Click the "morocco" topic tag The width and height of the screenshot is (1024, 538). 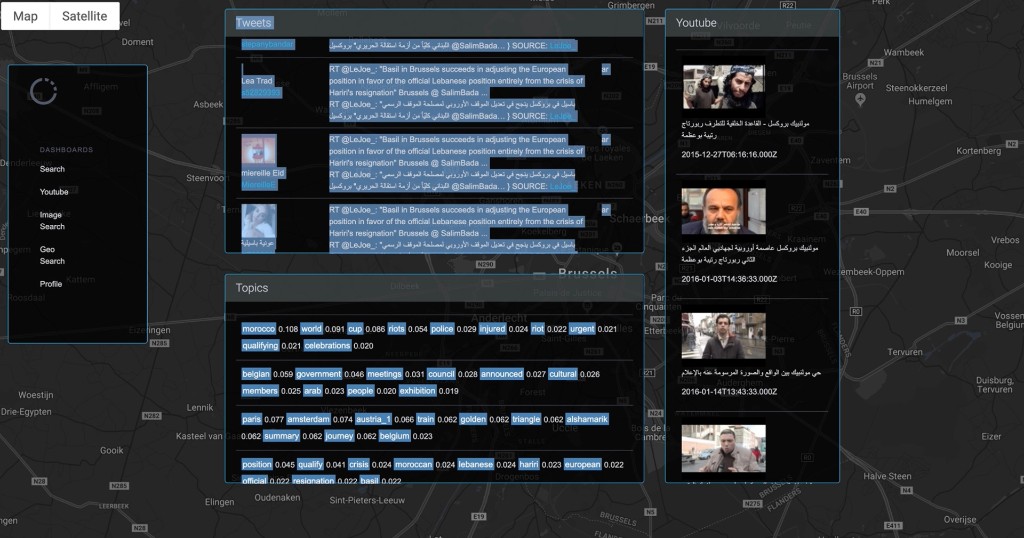click(x=258, y=329)
